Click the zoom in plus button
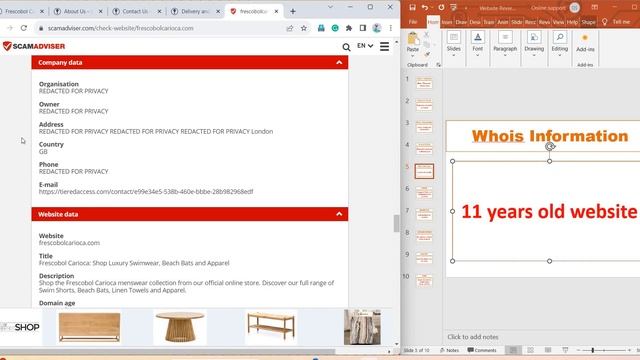The image size is (640, 360). pos(629,350)
